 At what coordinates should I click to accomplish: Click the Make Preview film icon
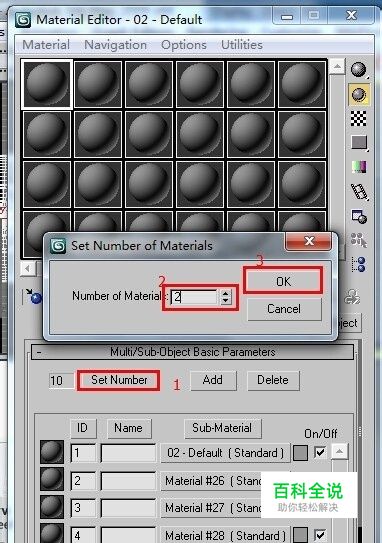[359, 192]
